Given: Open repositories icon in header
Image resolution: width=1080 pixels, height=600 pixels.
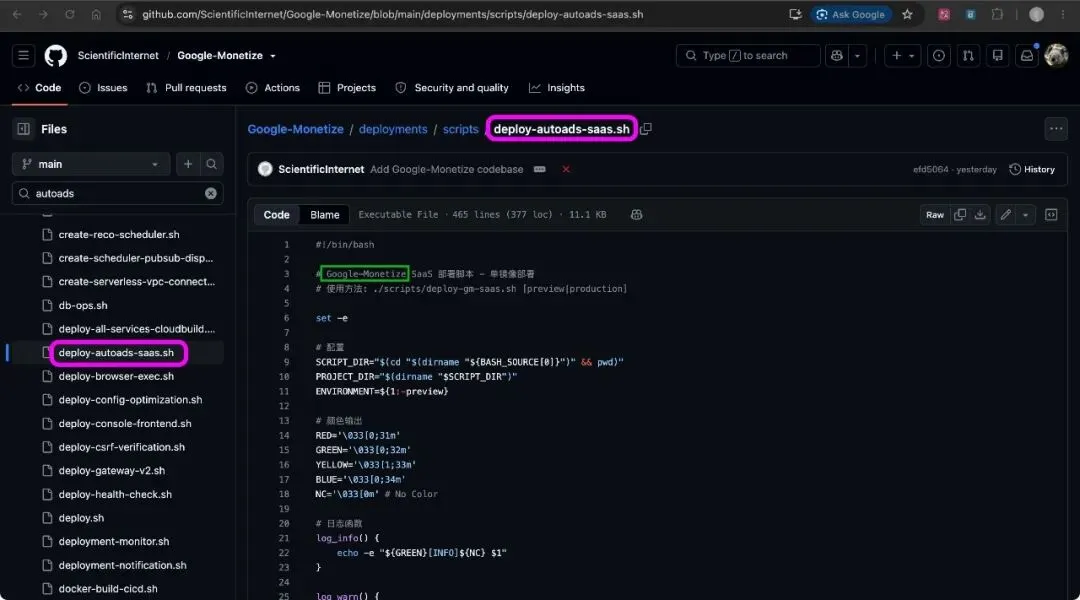Looking at the screenshot, I should click(997, 55).
